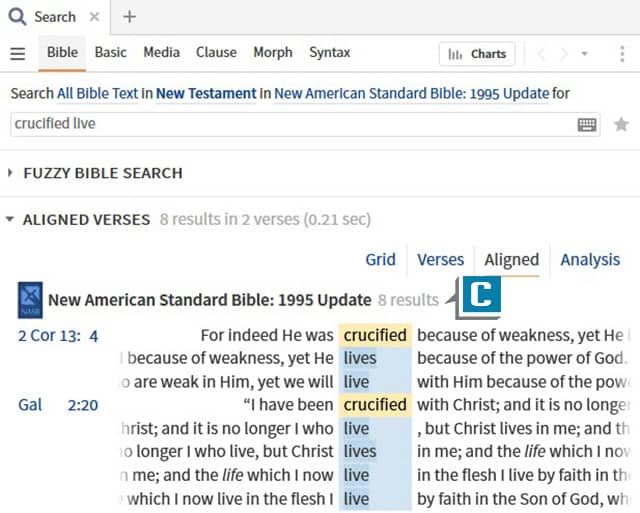Star the current search as favorite
The image size is (640, 513).
click(621, 124)
